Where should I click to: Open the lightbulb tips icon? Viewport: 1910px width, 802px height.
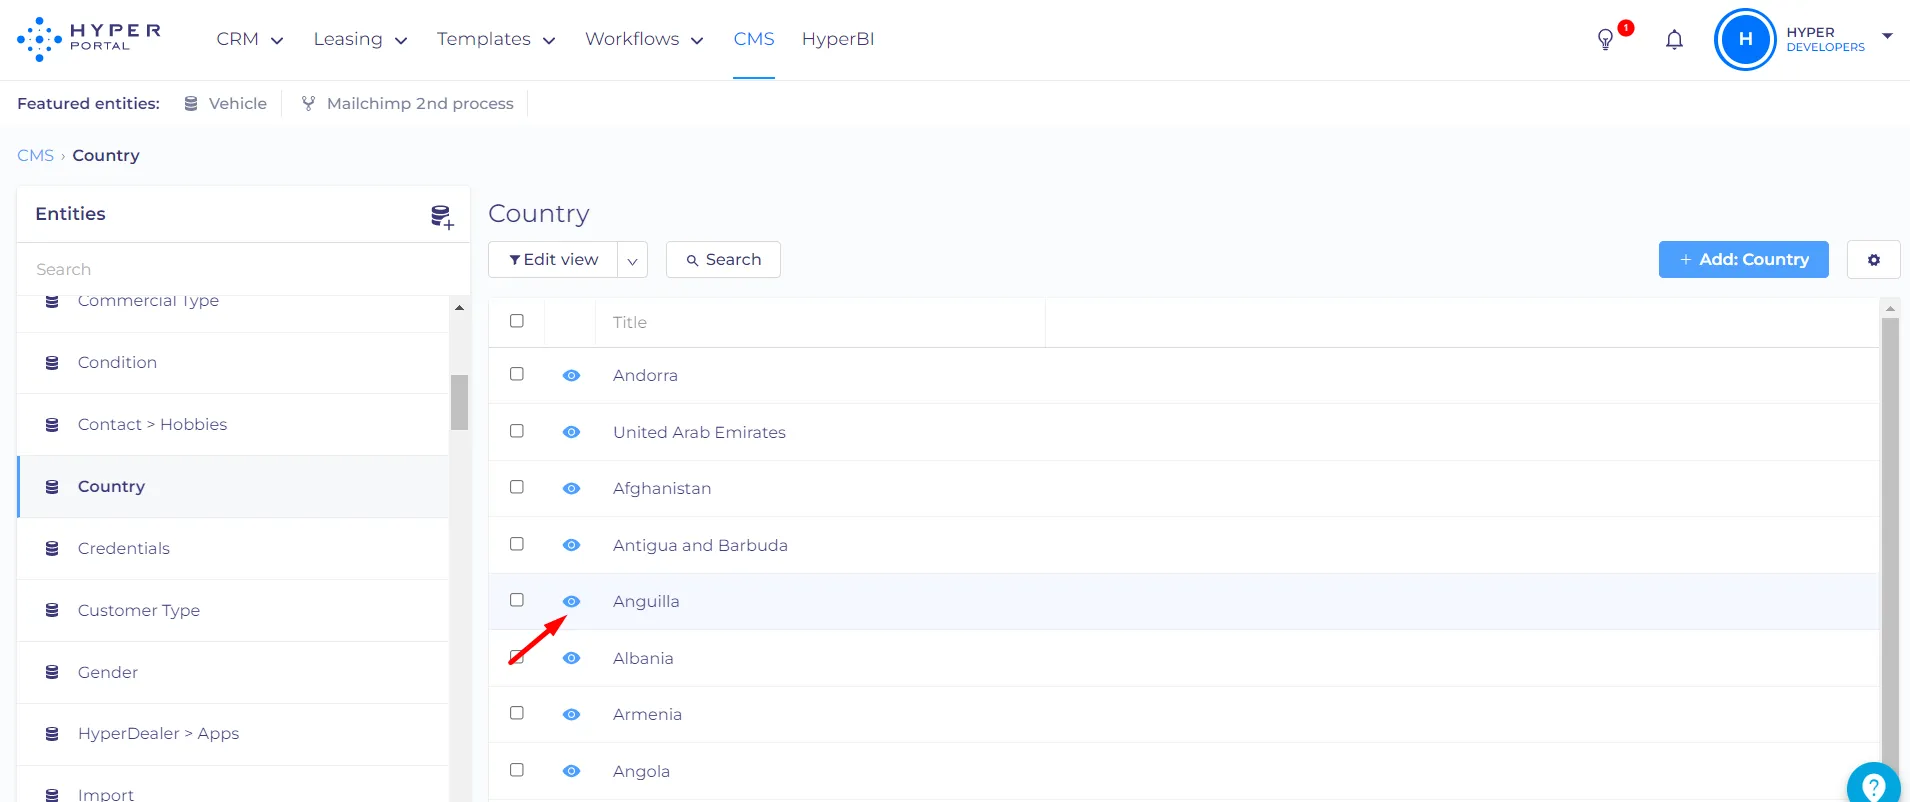tap(1605, 40)
